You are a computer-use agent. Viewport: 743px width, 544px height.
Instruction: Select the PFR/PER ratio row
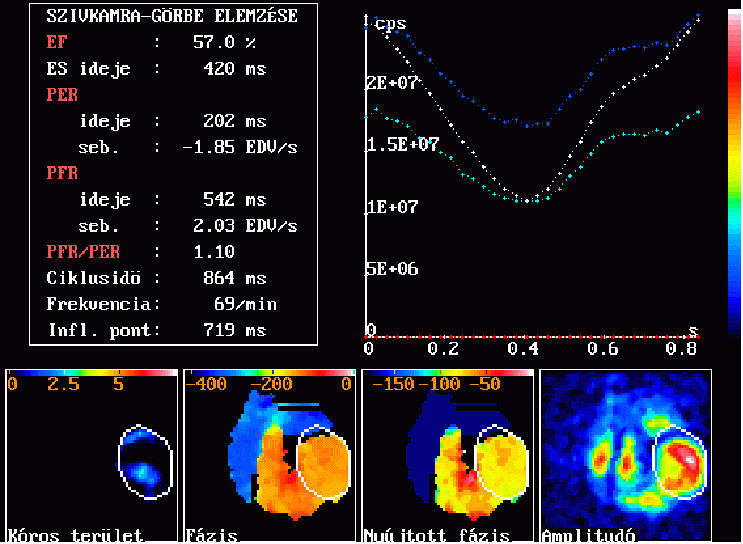click(140, 252)
